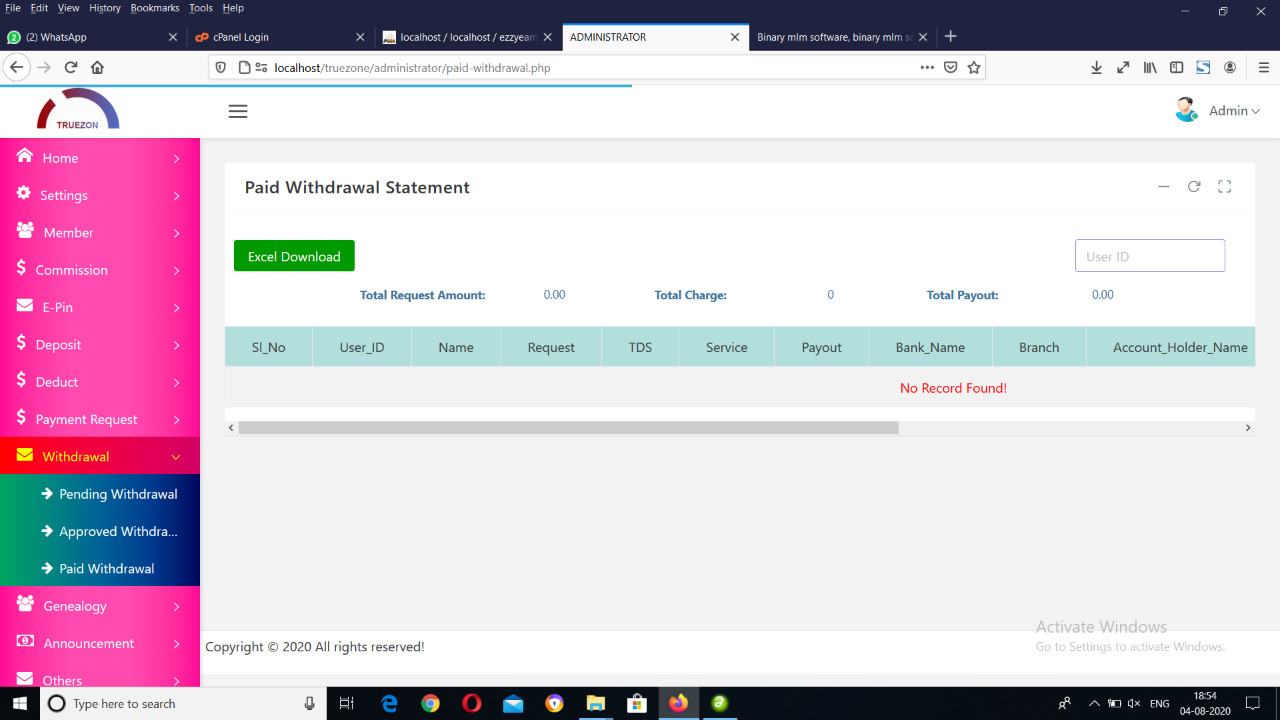Reload the page with browser refresh
Image resolution: width=1280 pixels, height=720 pixels.
71,68
